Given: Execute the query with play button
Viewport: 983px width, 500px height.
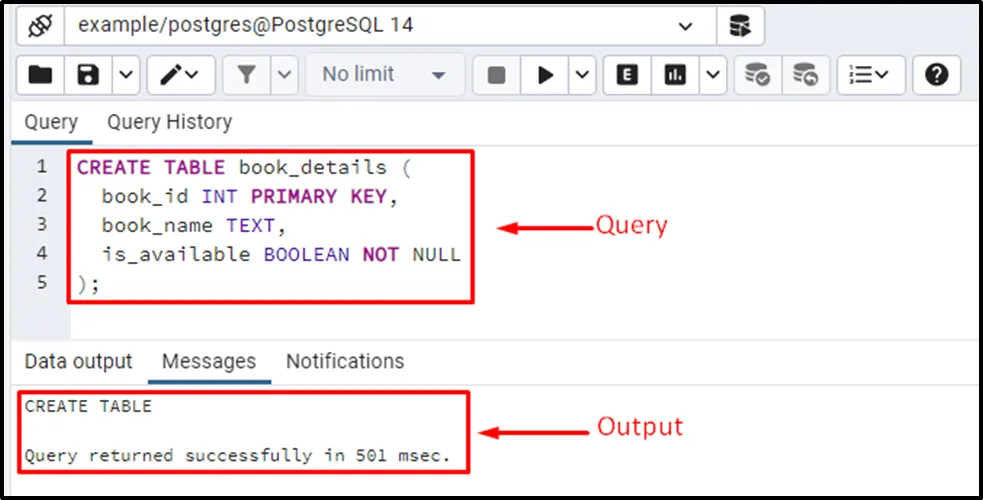Looking at the screenshot, I should click(x=545, y=75).
